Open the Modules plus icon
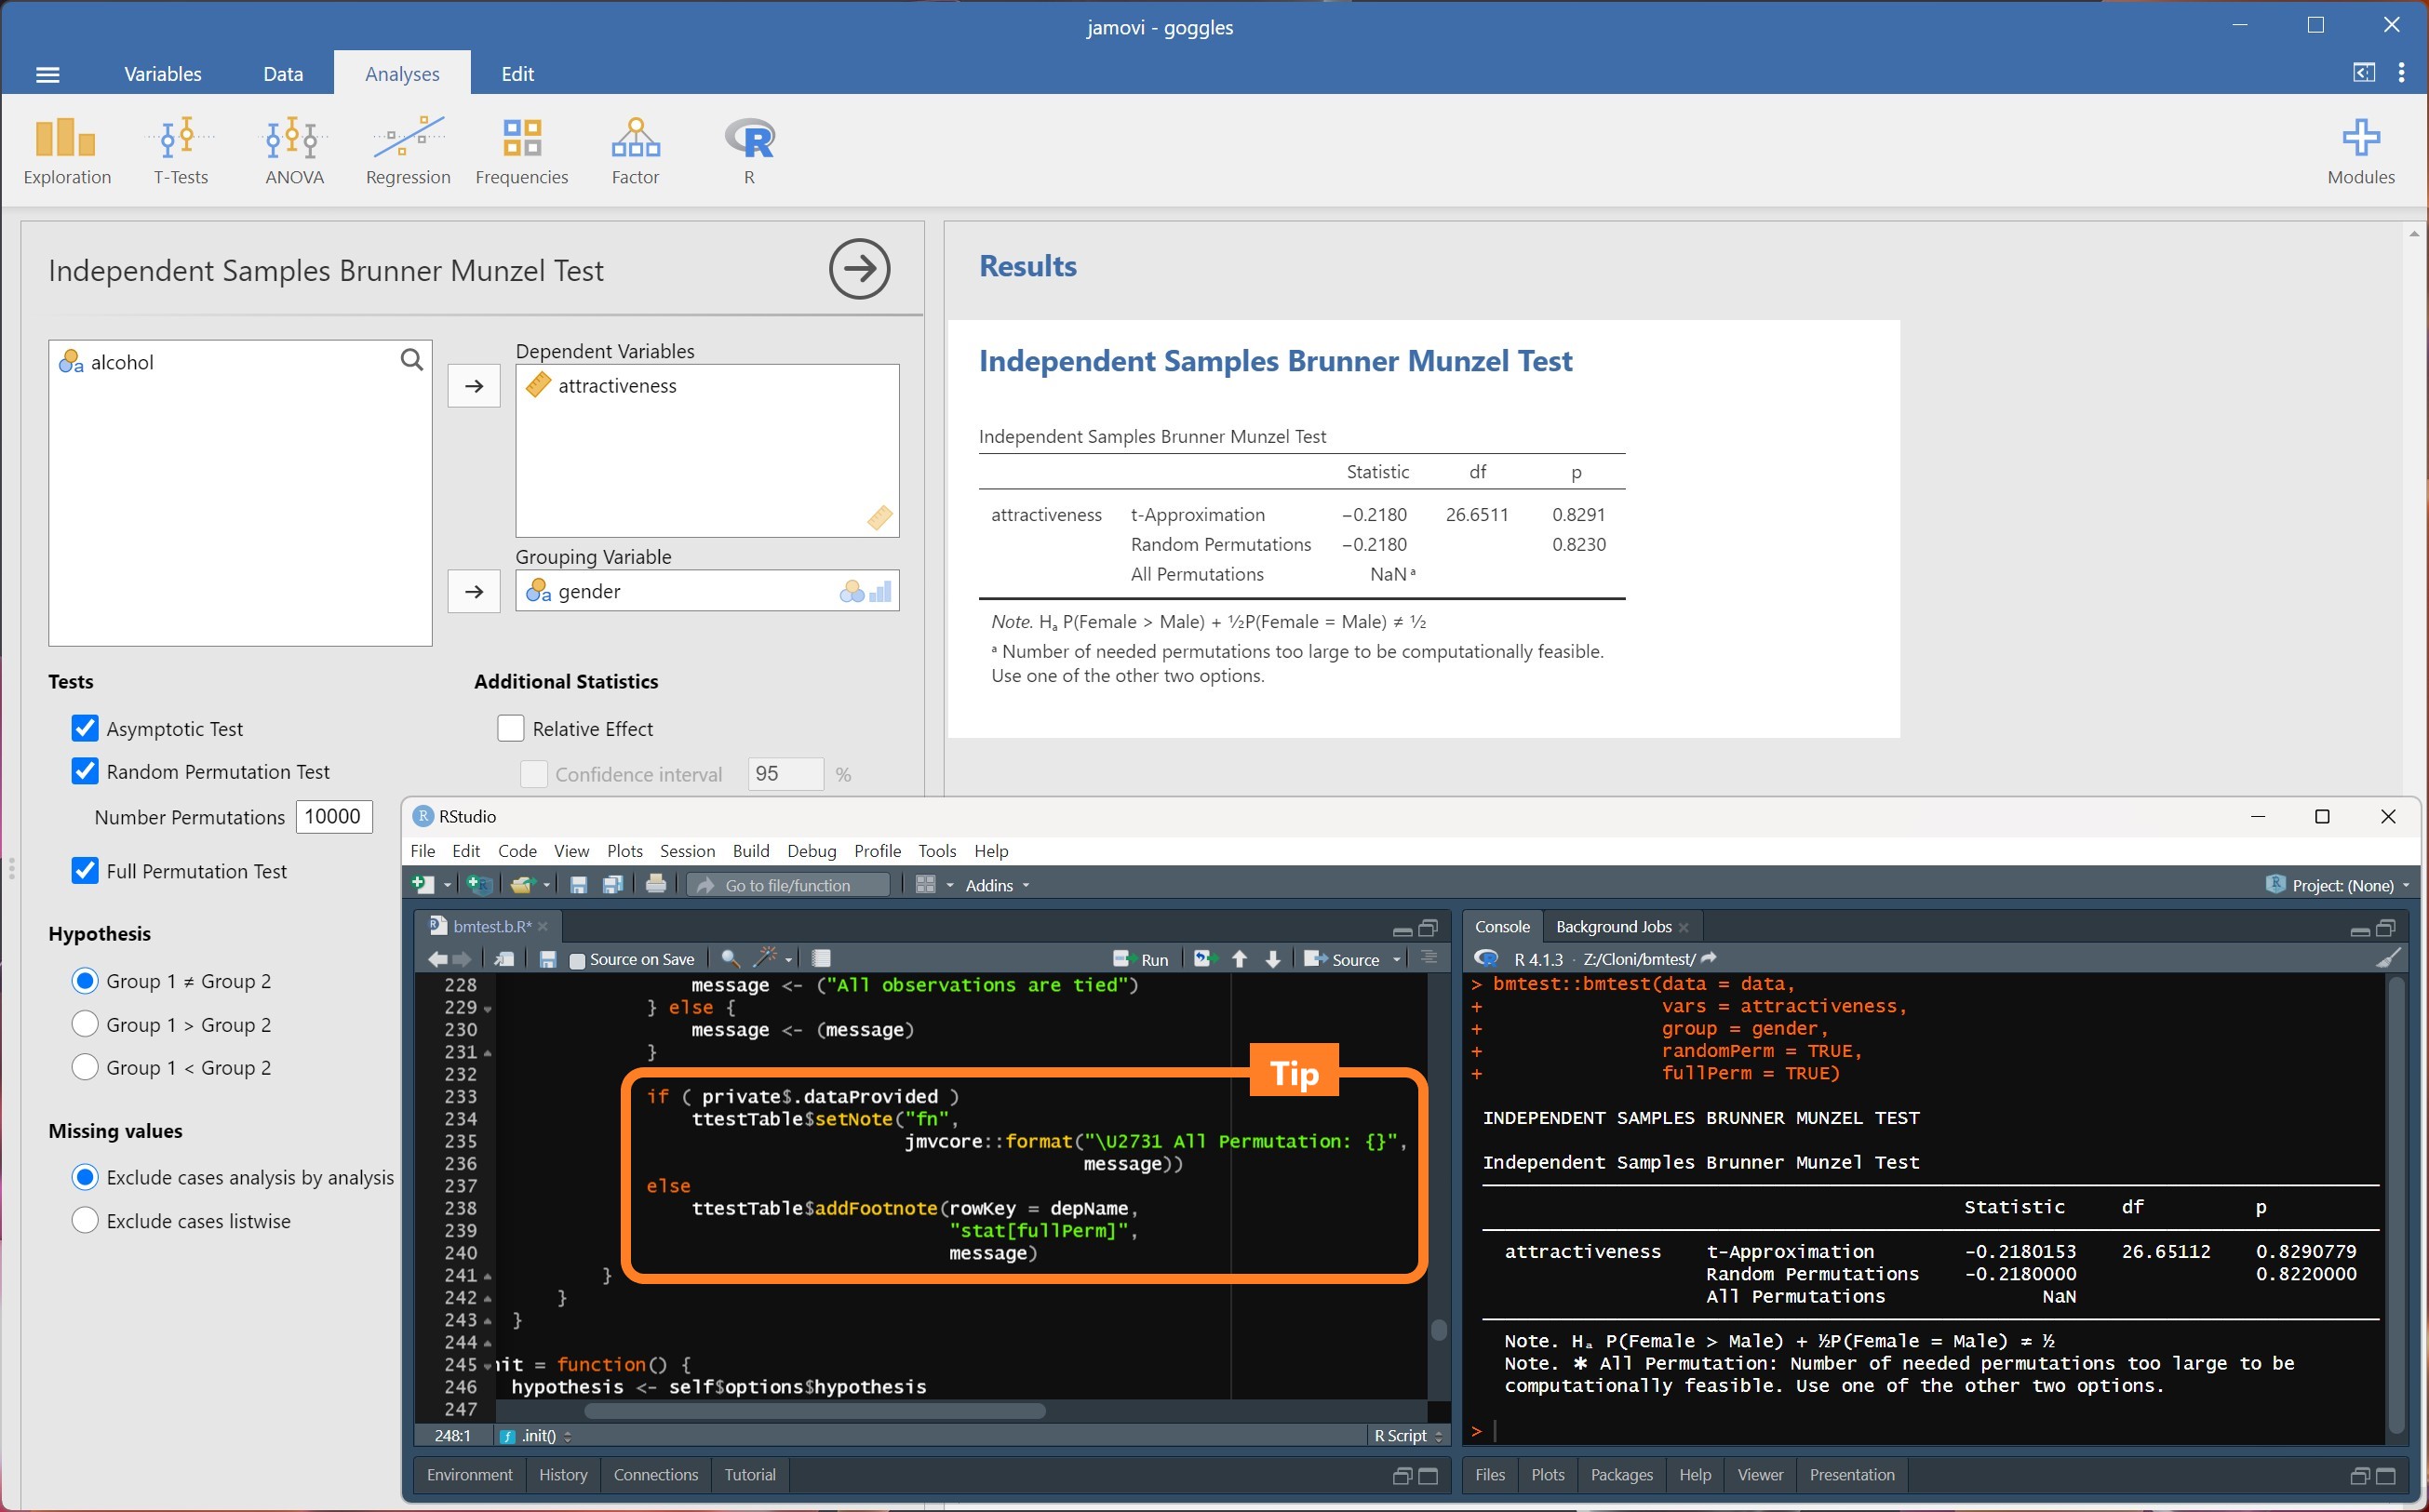The width and height of the screenshot is (2429, 1512). 2360,151
